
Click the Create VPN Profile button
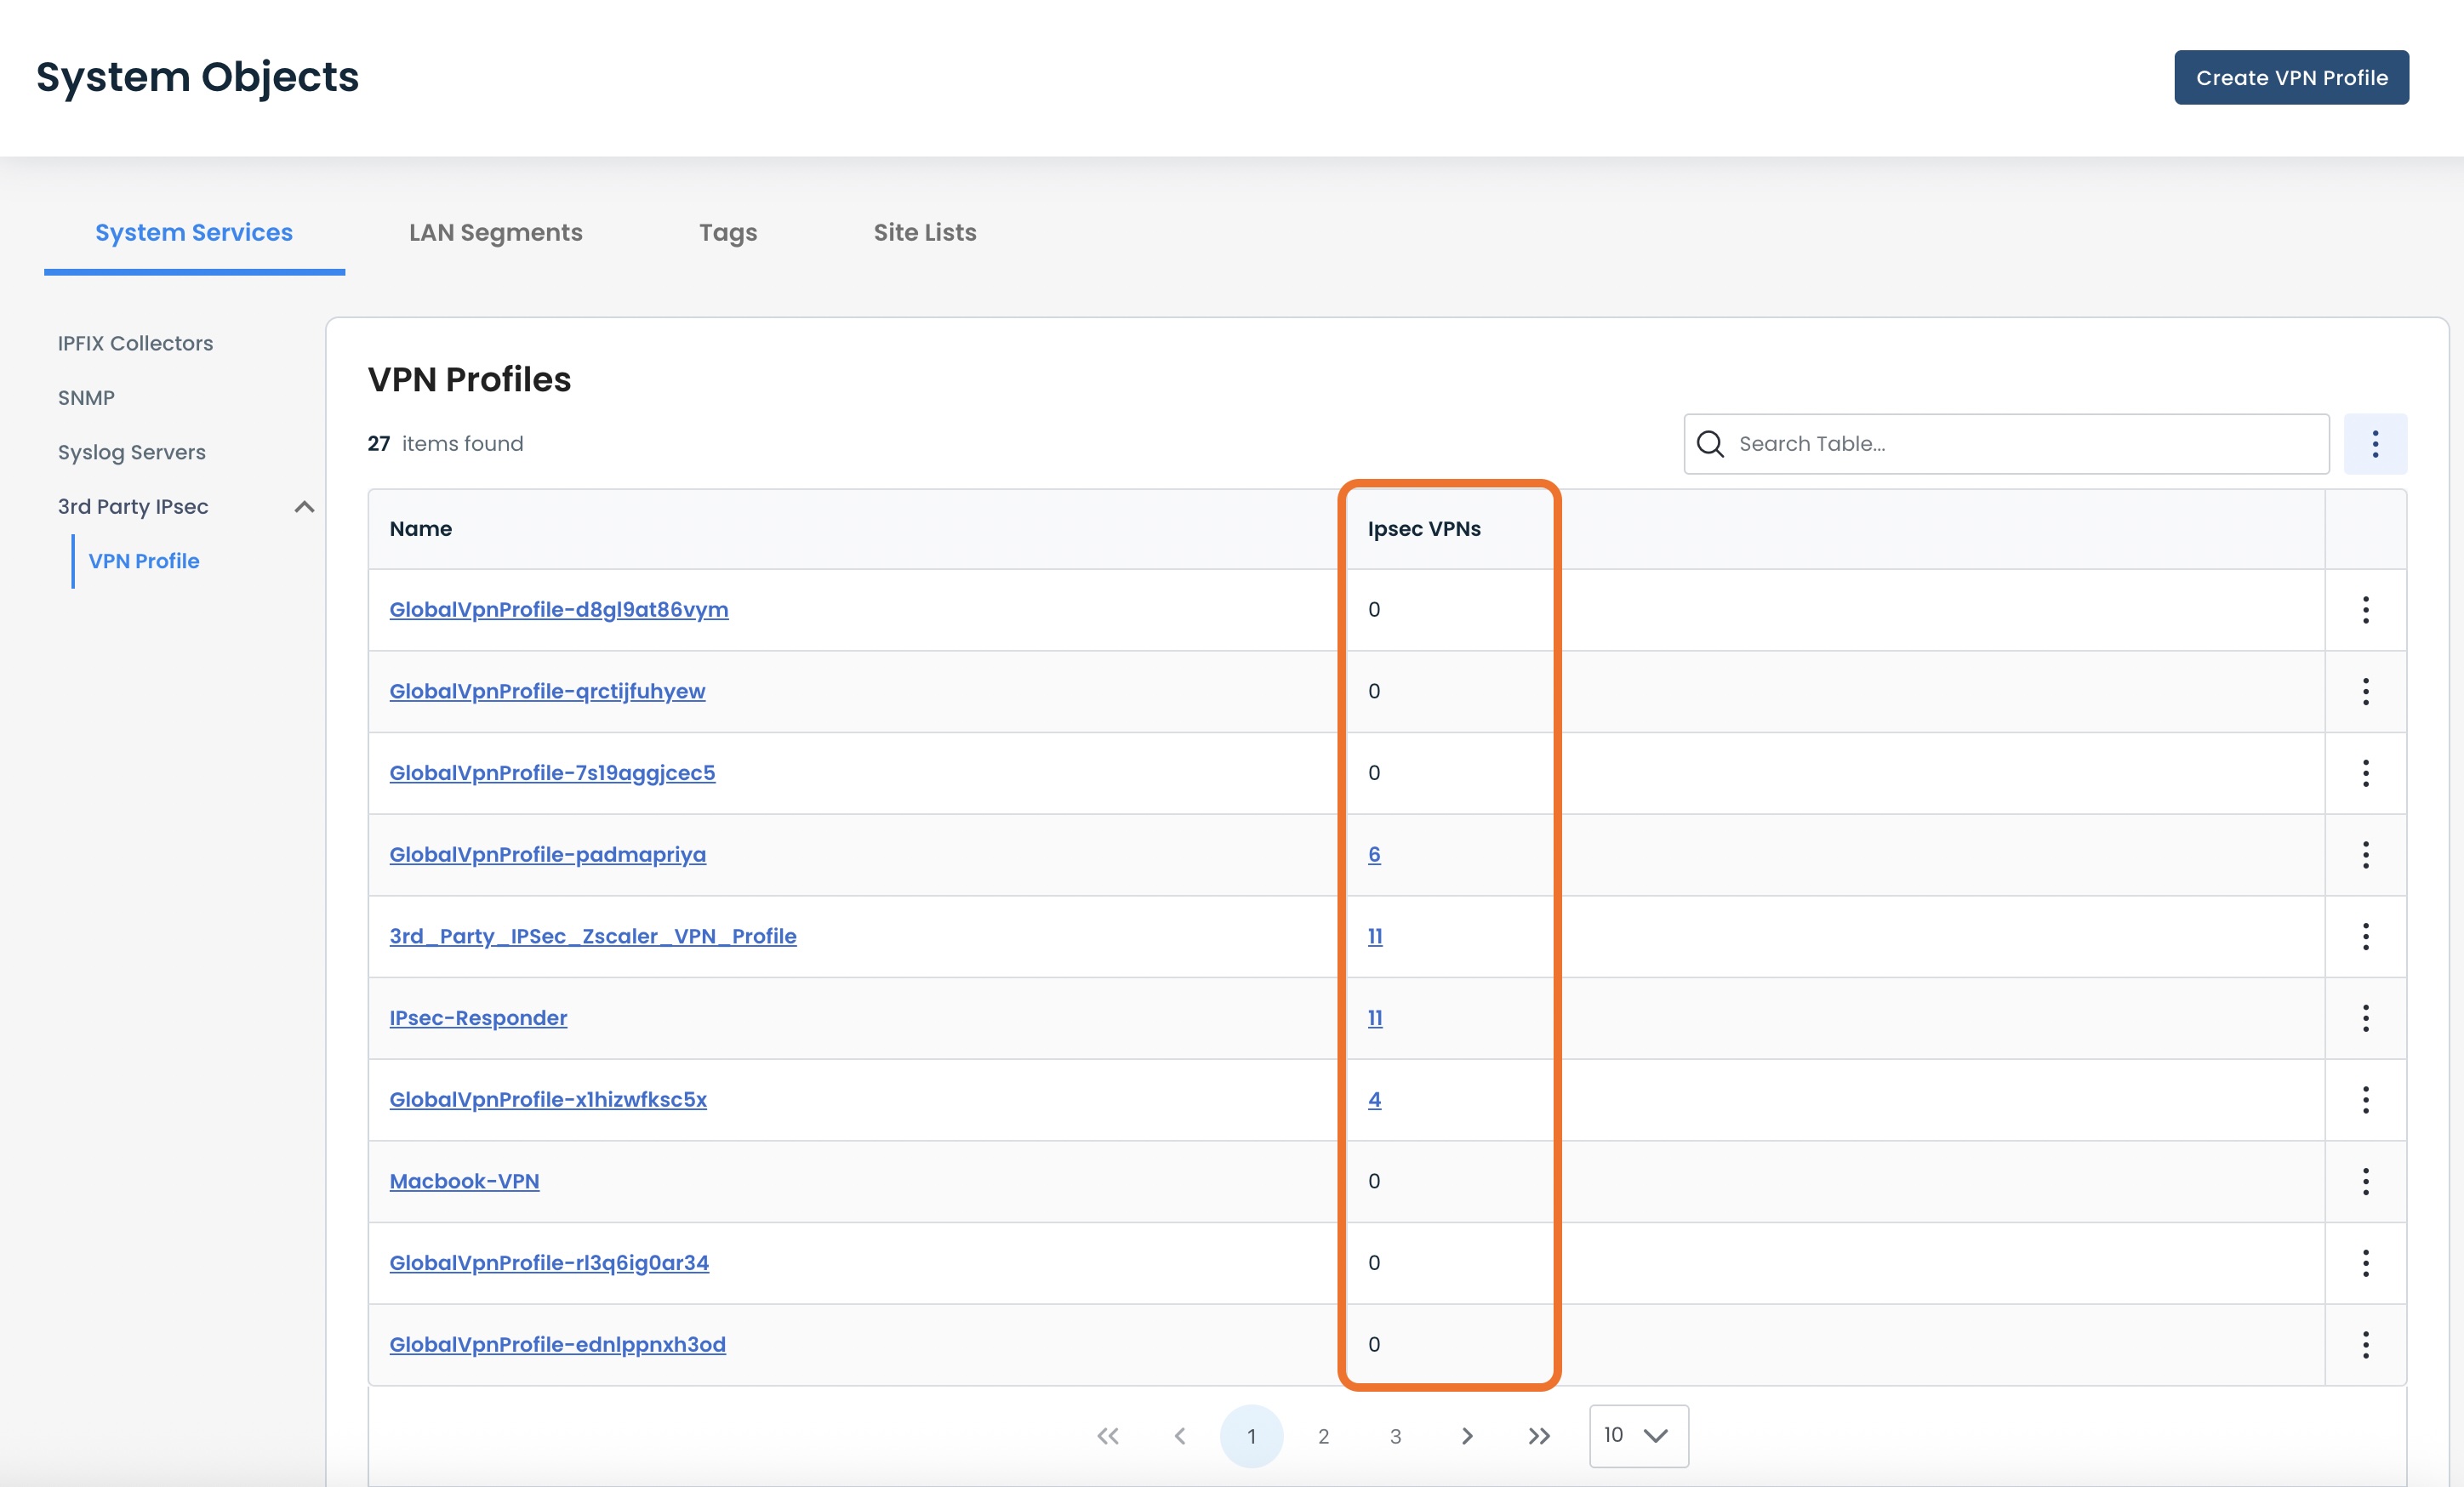pyautogui.click(x=2291, y=77)
